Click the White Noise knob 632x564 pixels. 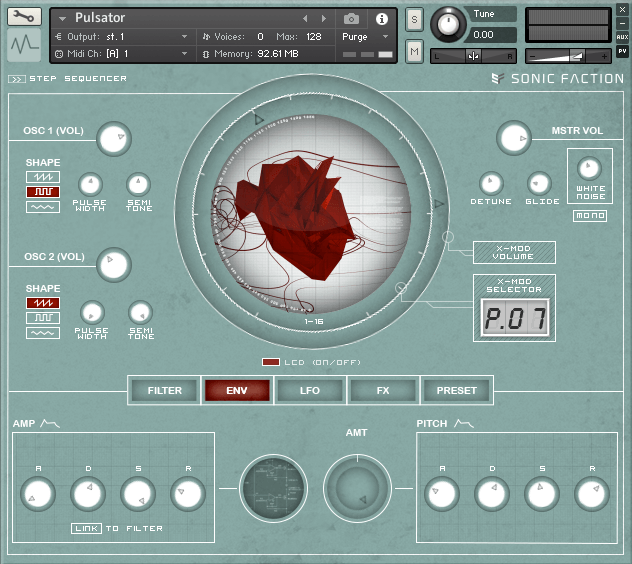pos(589,168)
